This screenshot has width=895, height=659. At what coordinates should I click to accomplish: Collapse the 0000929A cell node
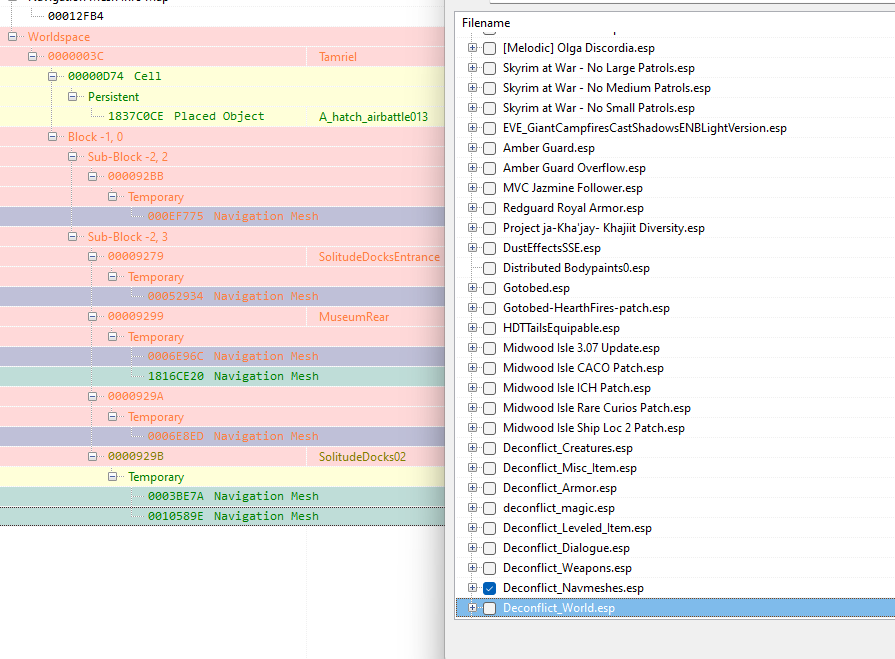tap(92, 396)
